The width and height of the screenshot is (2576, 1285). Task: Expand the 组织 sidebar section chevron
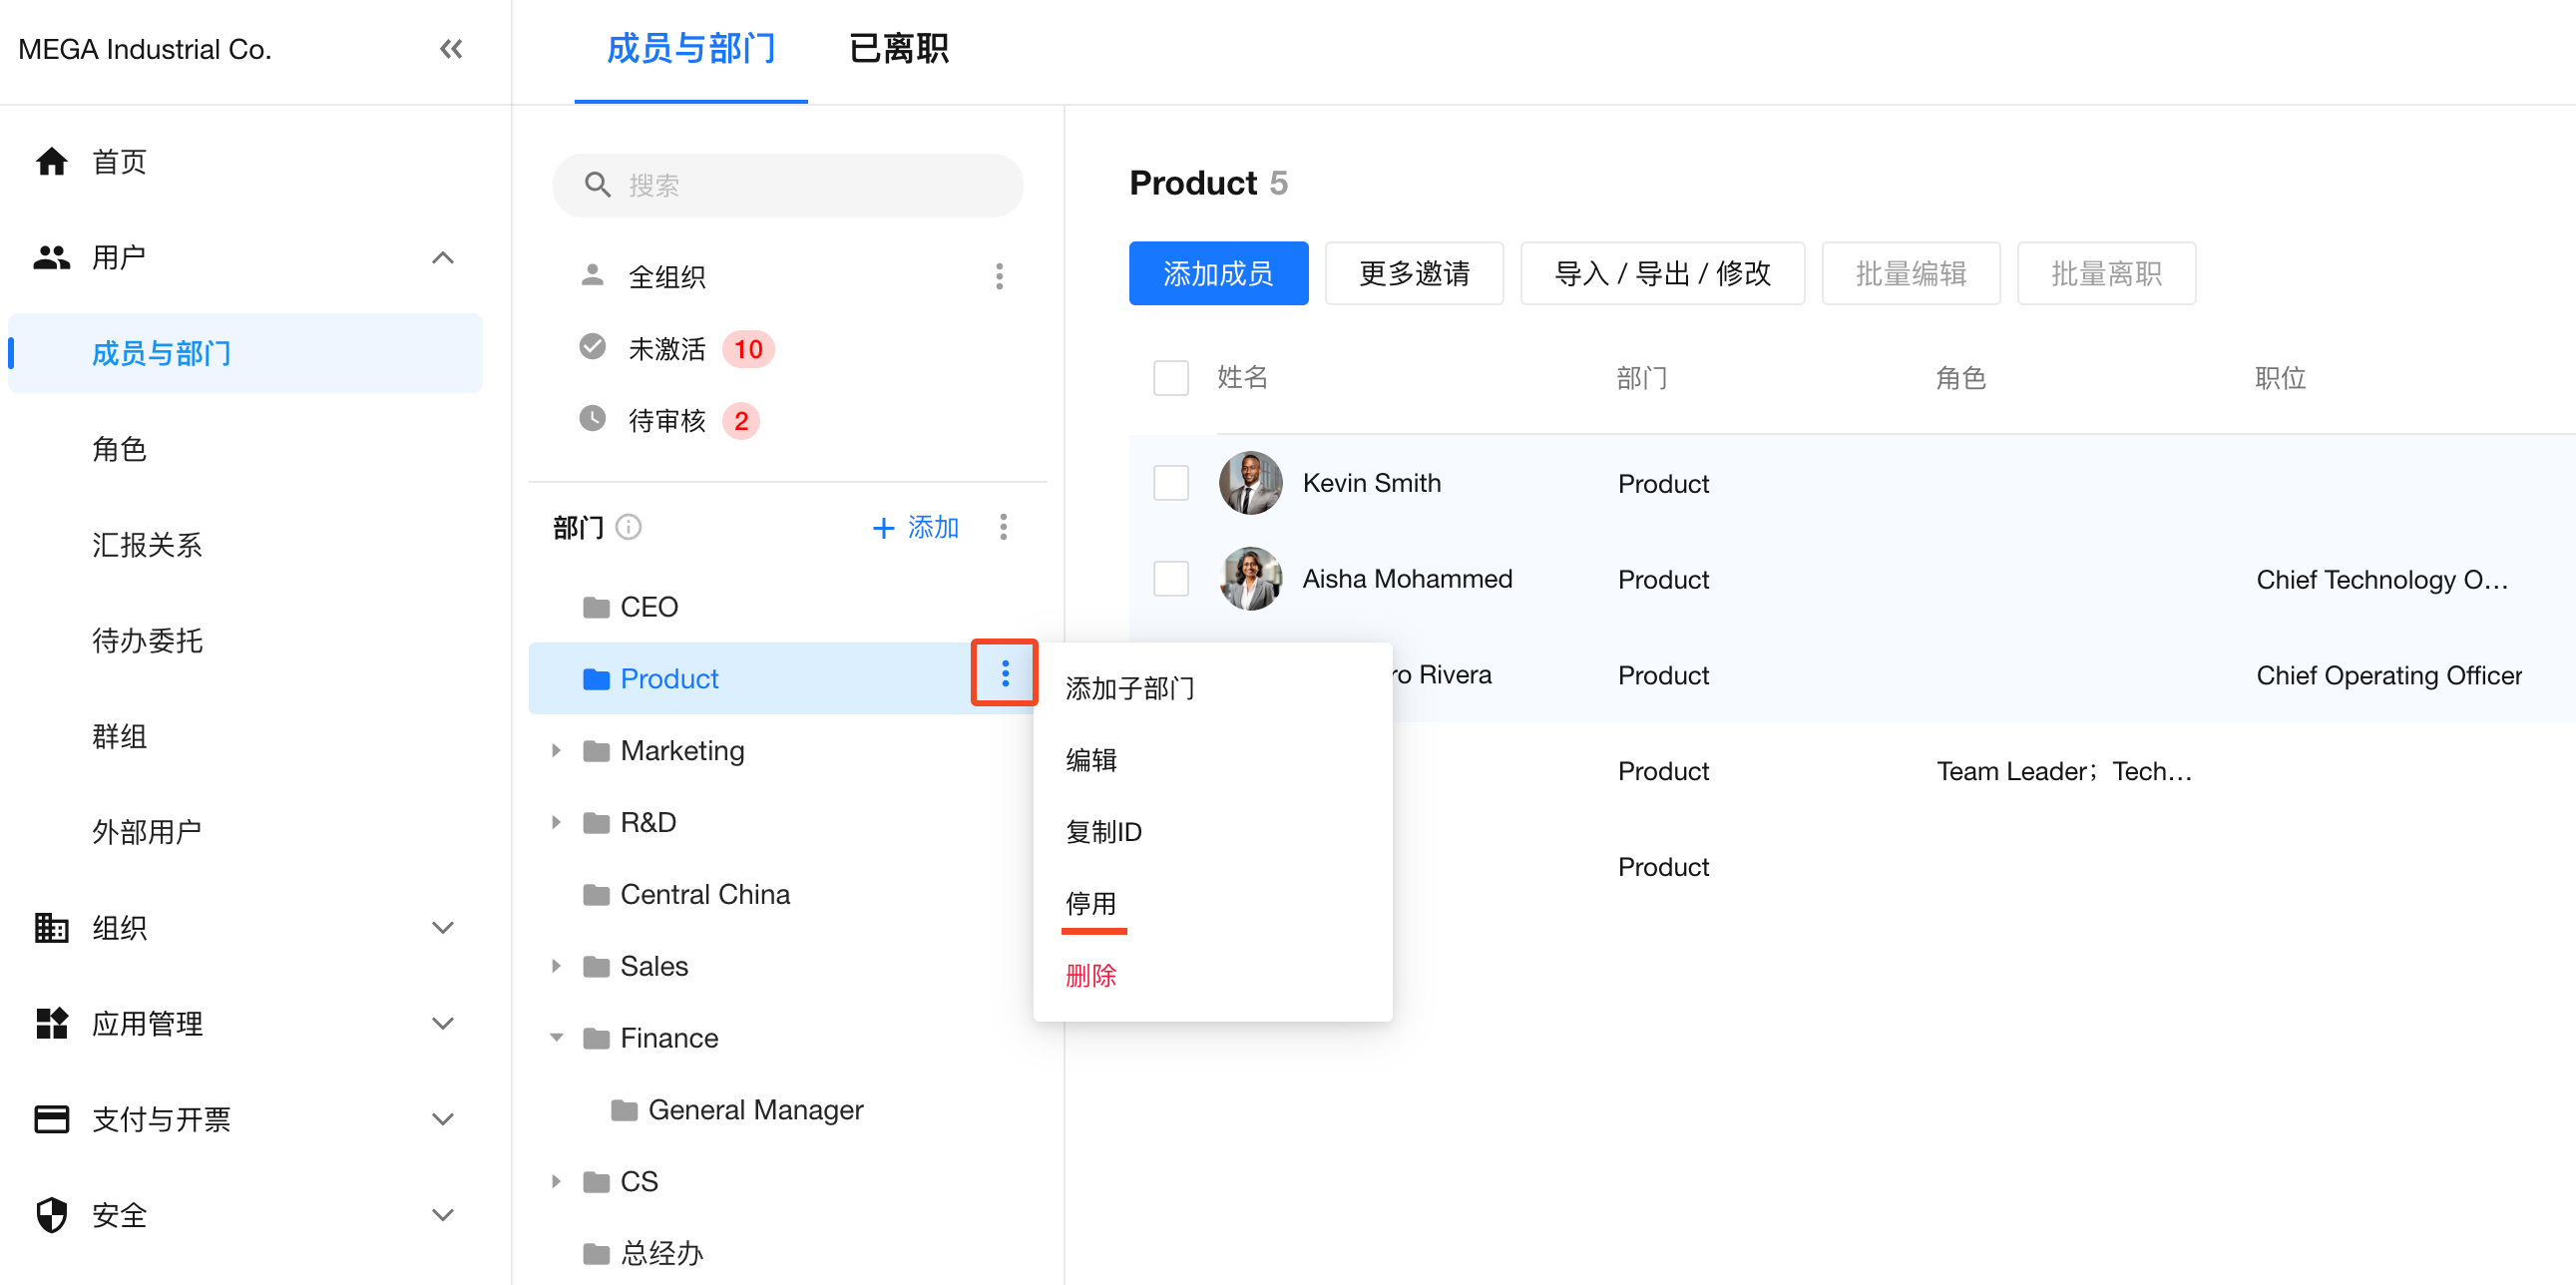[x=442, y=927]
